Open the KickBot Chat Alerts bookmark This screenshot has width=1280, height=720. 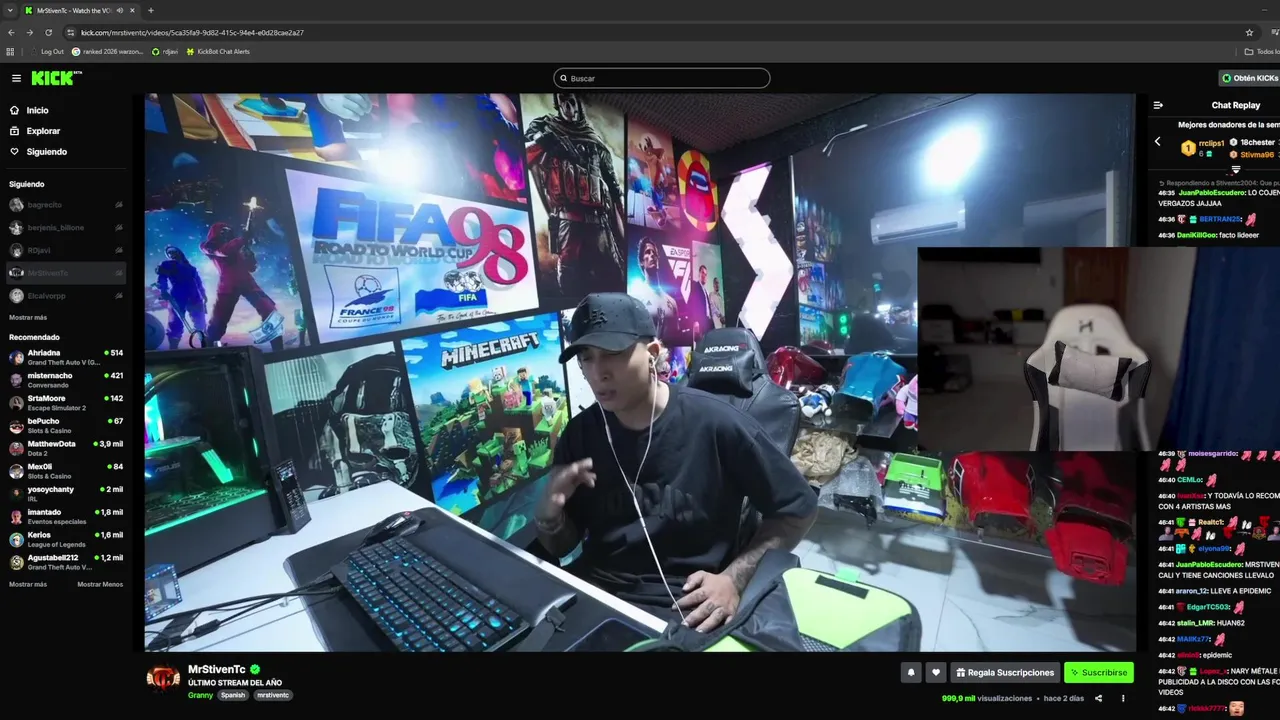pyautogui.click(x=218, y=51)
